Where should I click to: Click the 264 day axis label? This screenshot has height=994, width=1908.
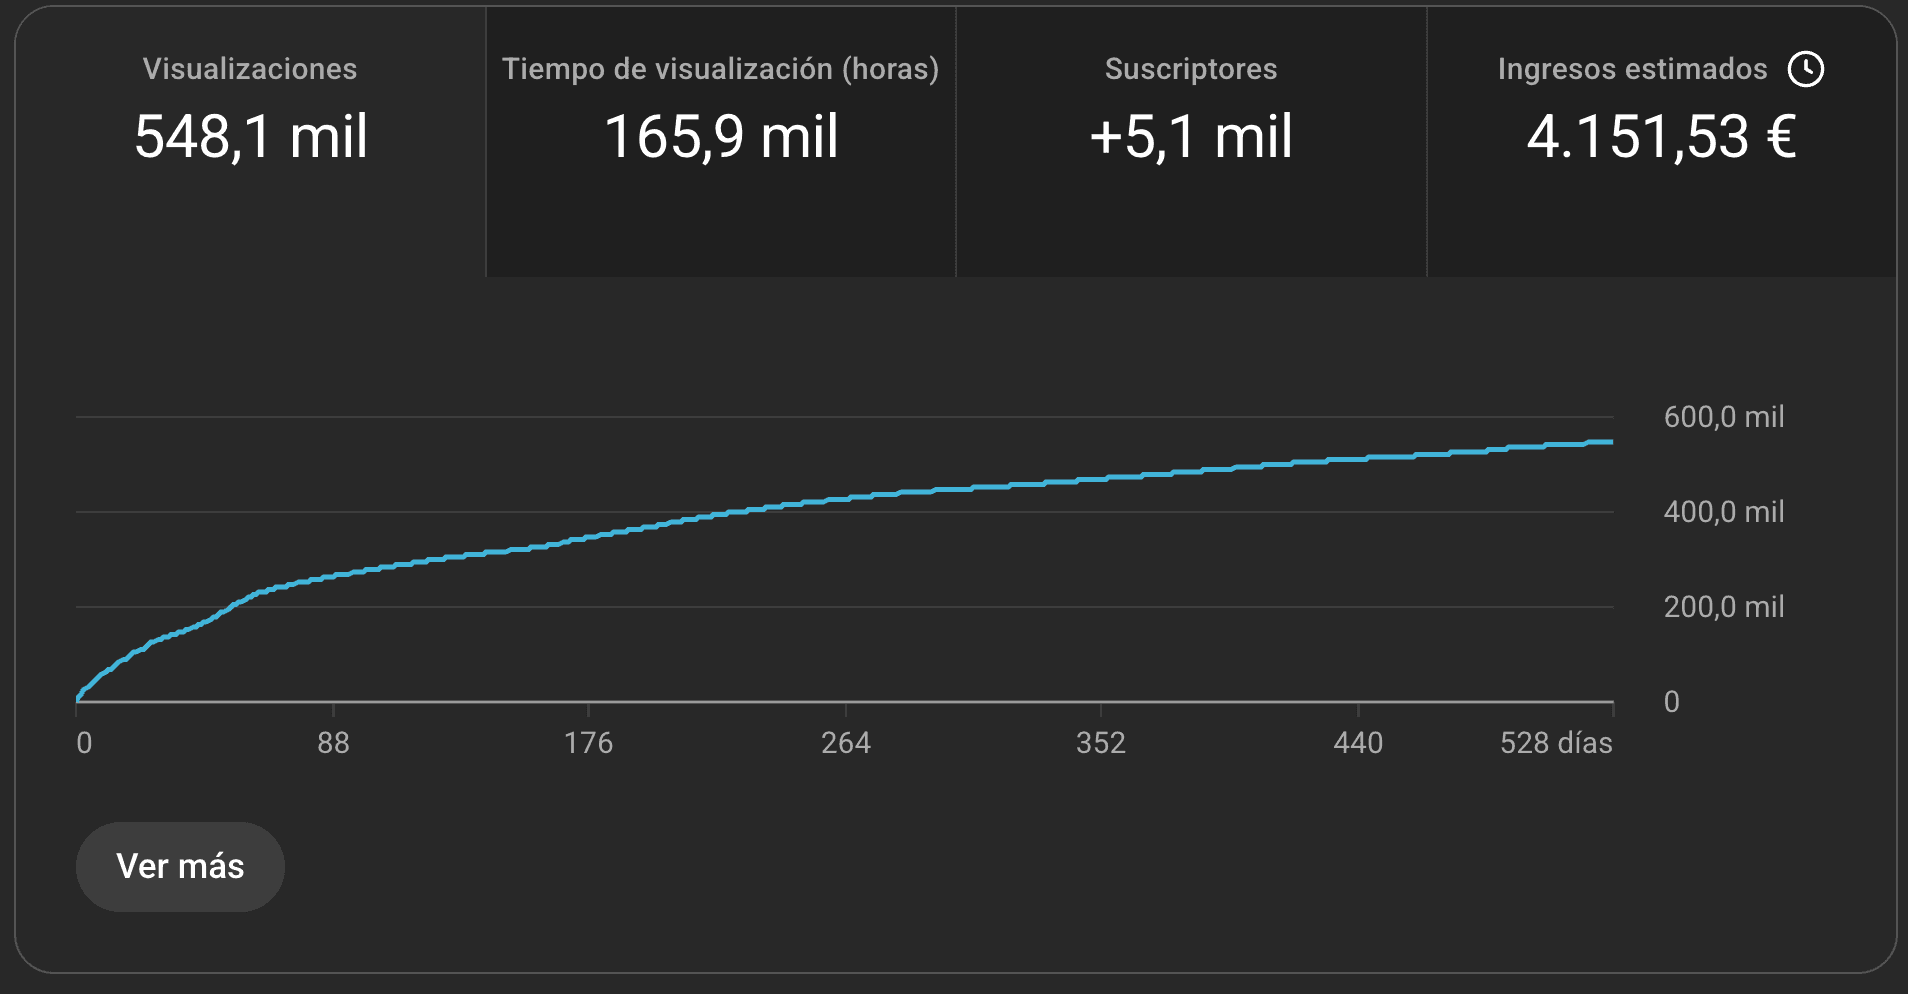[845, 743]
